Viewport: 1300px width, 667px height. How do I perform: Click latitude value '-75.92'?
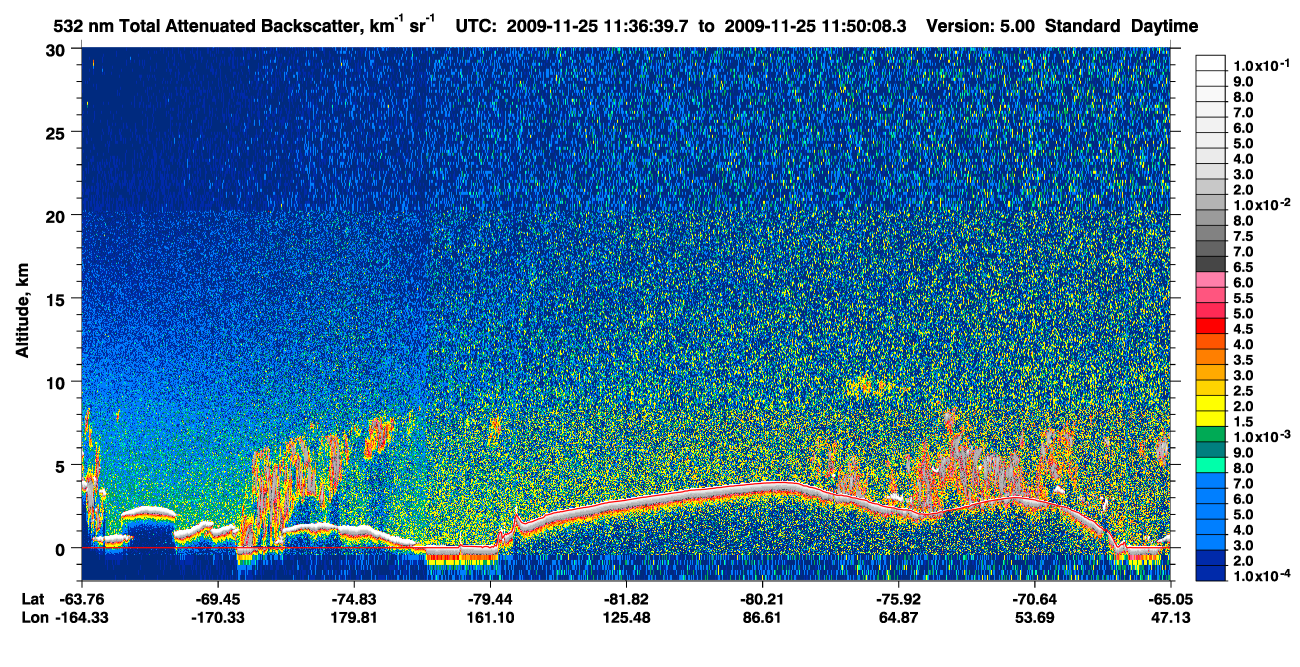(x=898, y=599)
